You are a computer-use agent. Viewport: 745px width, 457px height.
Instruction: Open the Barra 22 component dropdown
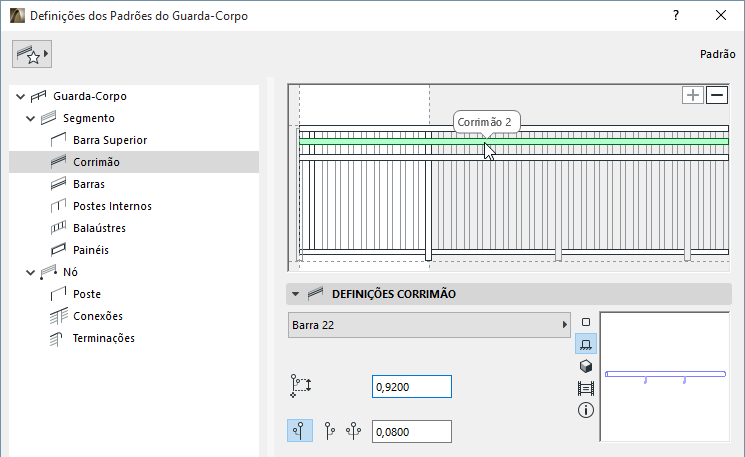(429, 325)
